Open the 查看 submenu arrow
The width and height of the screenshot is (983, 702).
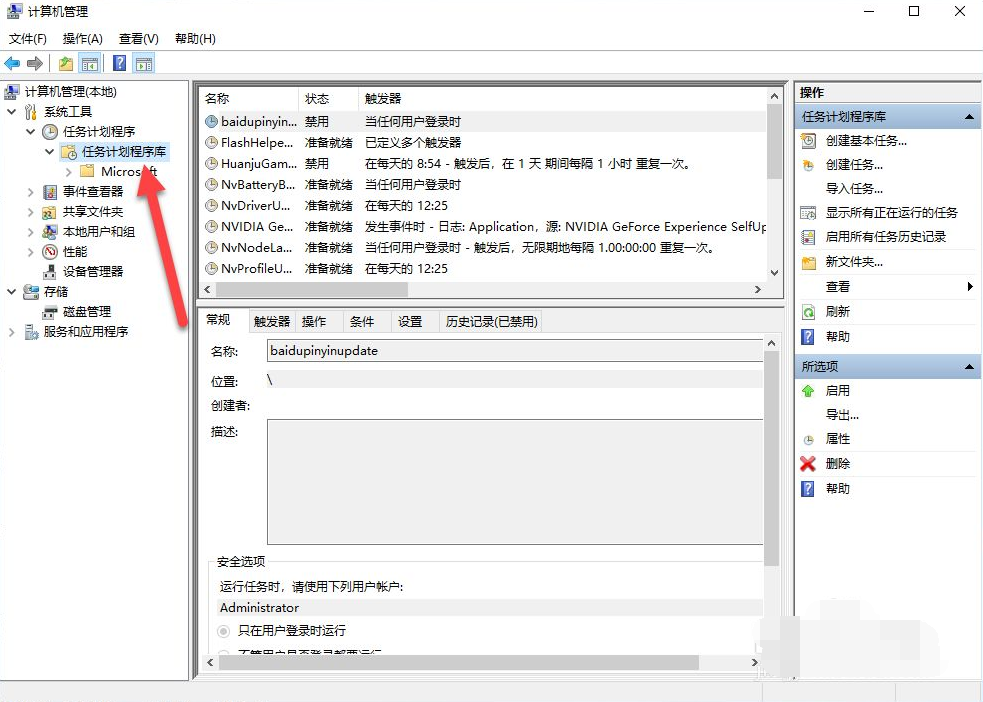968,286
